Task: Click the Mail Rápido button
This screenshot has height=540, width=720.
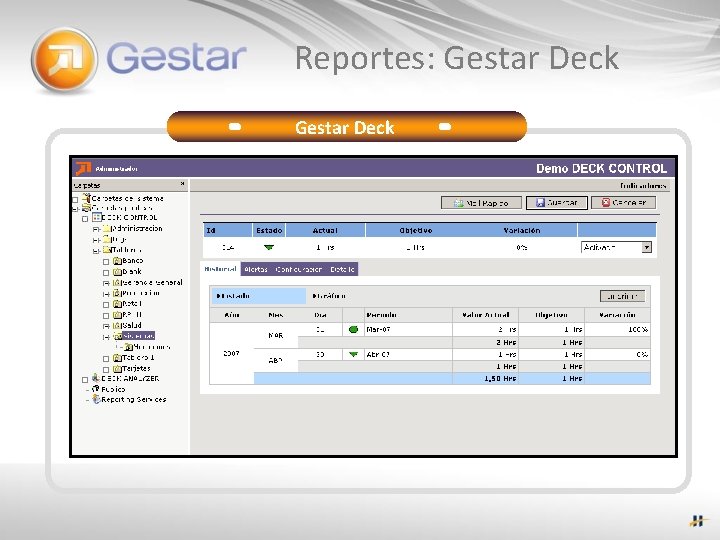Action: click(x=481, y=202)
